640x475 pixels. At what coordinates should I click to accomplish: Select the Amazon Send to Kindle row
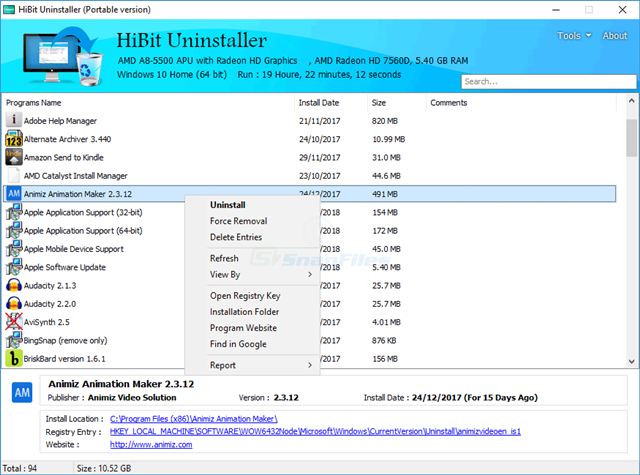(309, 158)
